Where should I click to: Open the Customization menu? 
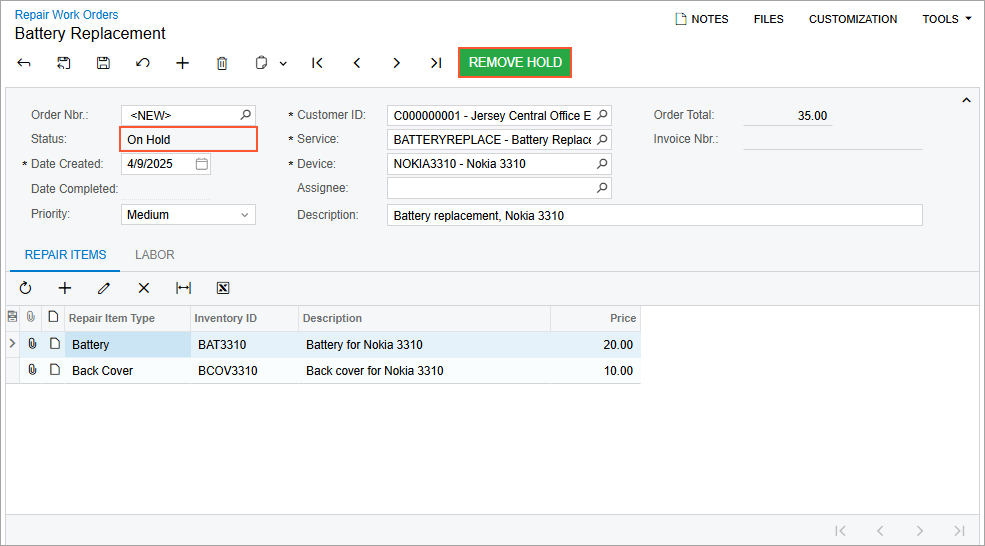(853, 19)
